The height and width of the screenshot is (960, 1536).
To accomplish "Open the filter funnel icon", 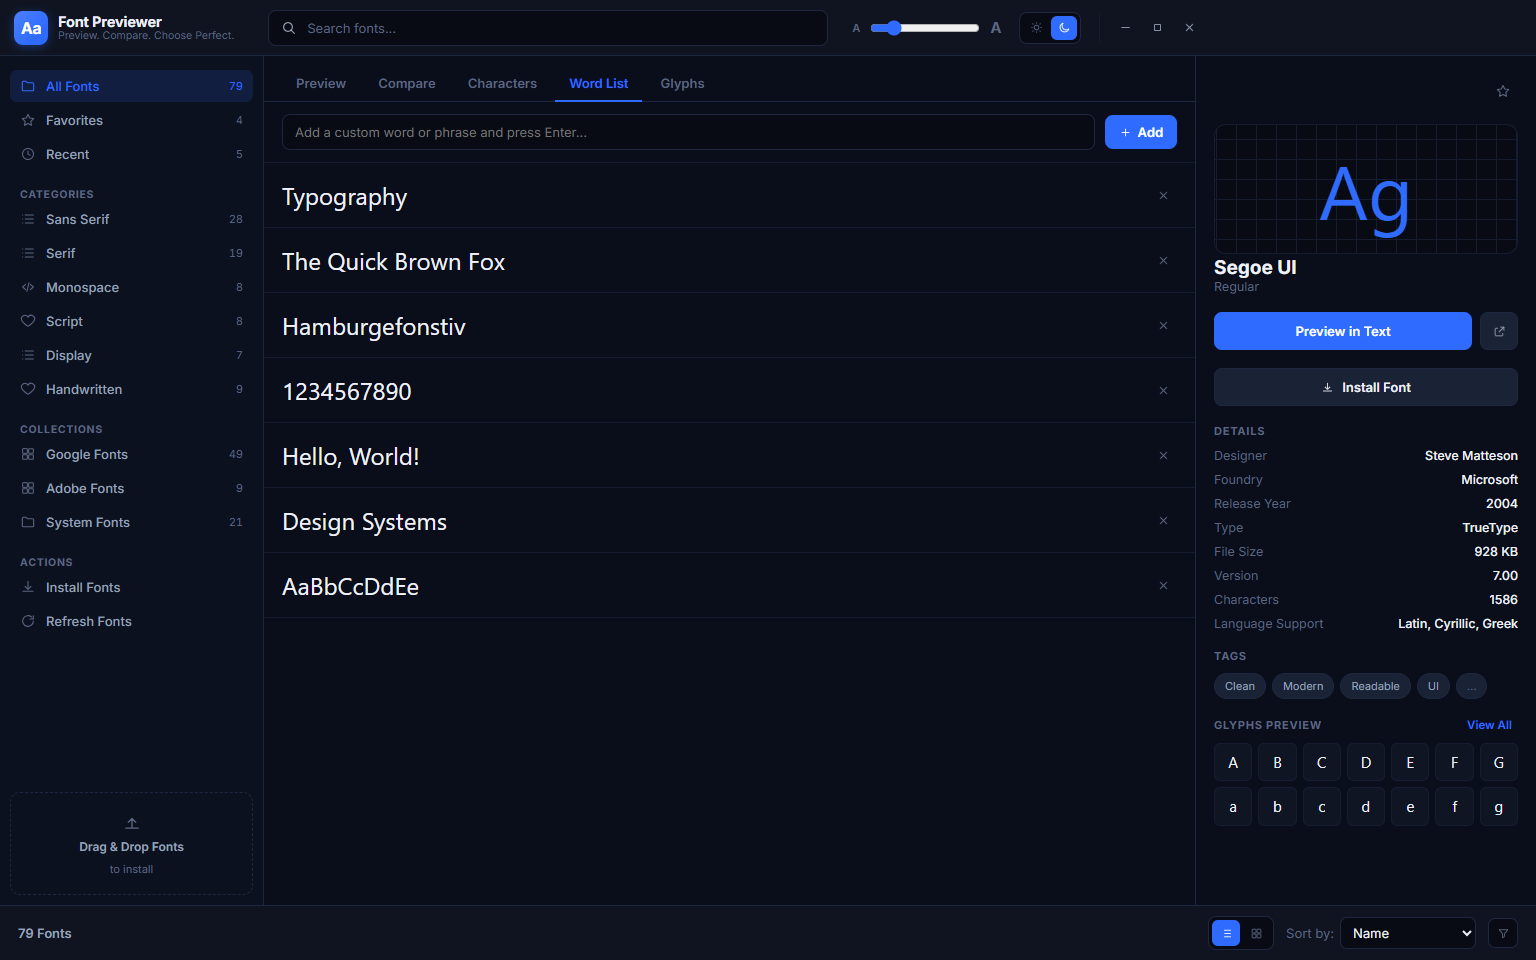I will point(1503,933).
